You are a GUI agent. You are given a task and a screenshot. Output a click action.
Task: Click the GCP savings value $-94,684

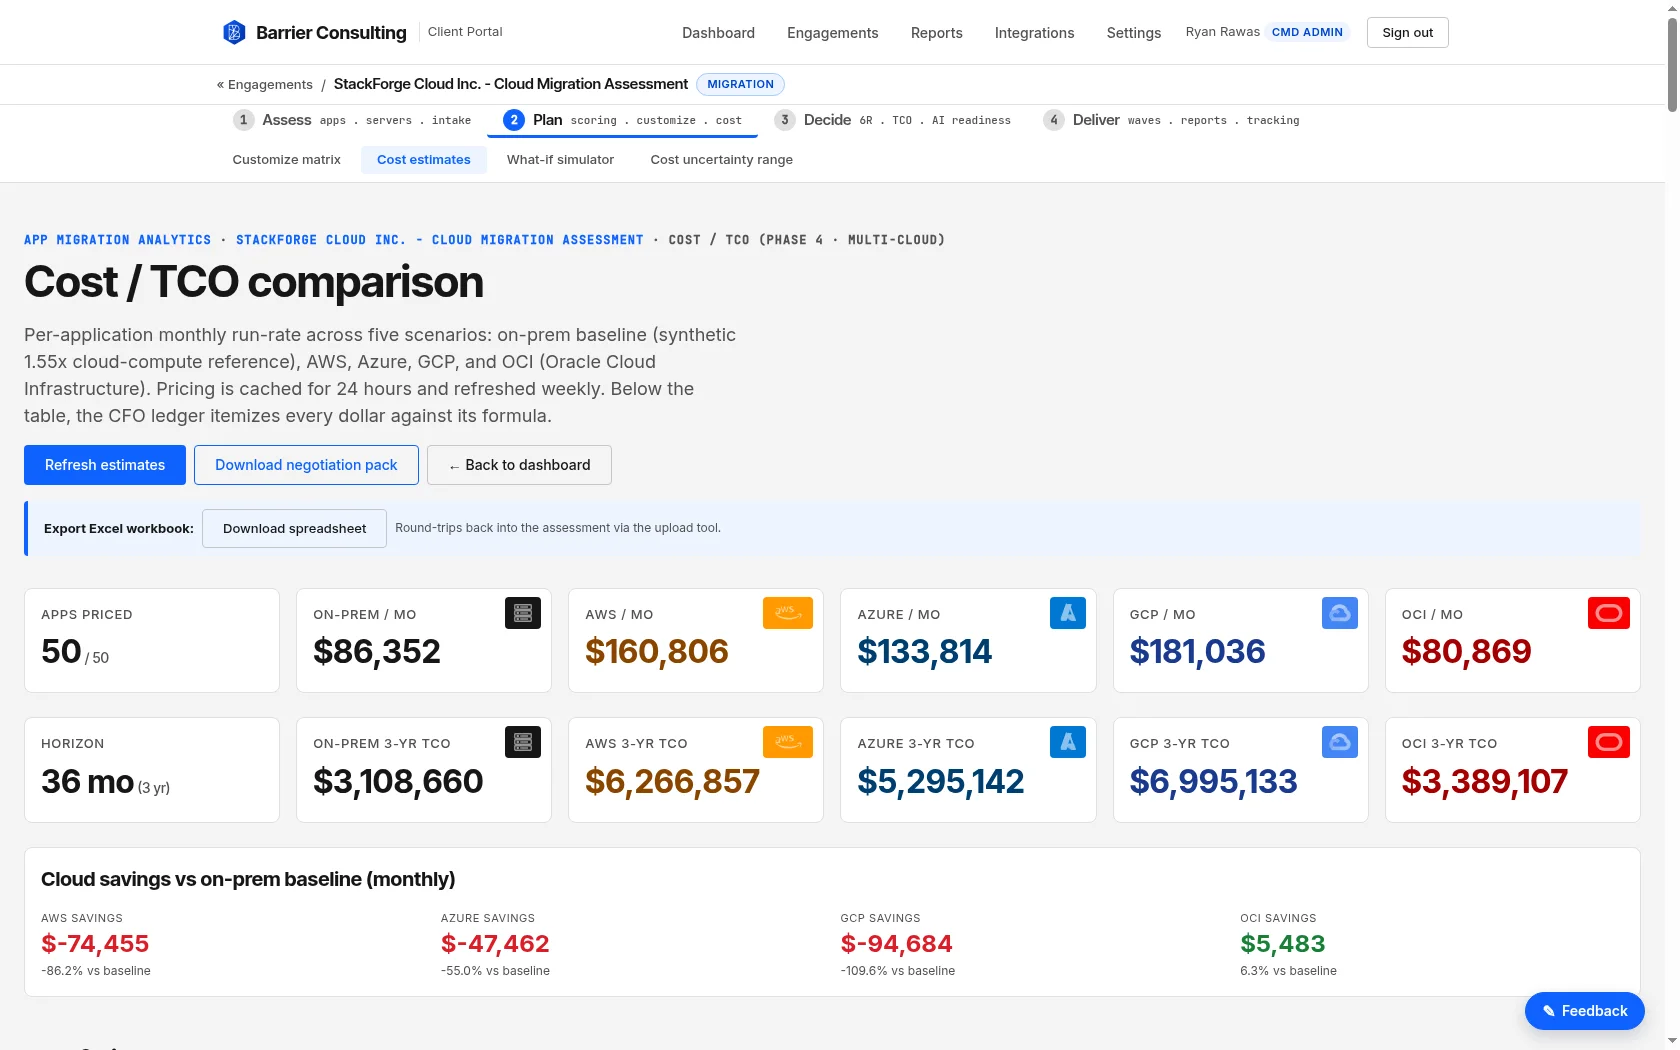(896, 944)
